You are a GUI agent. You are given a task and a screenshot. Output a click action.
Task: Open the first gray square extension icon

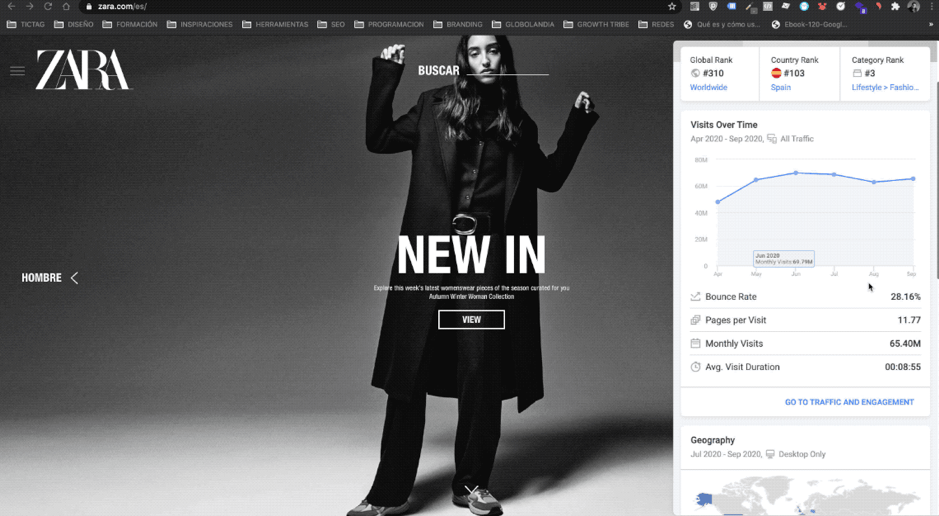[x=695, y=7]
